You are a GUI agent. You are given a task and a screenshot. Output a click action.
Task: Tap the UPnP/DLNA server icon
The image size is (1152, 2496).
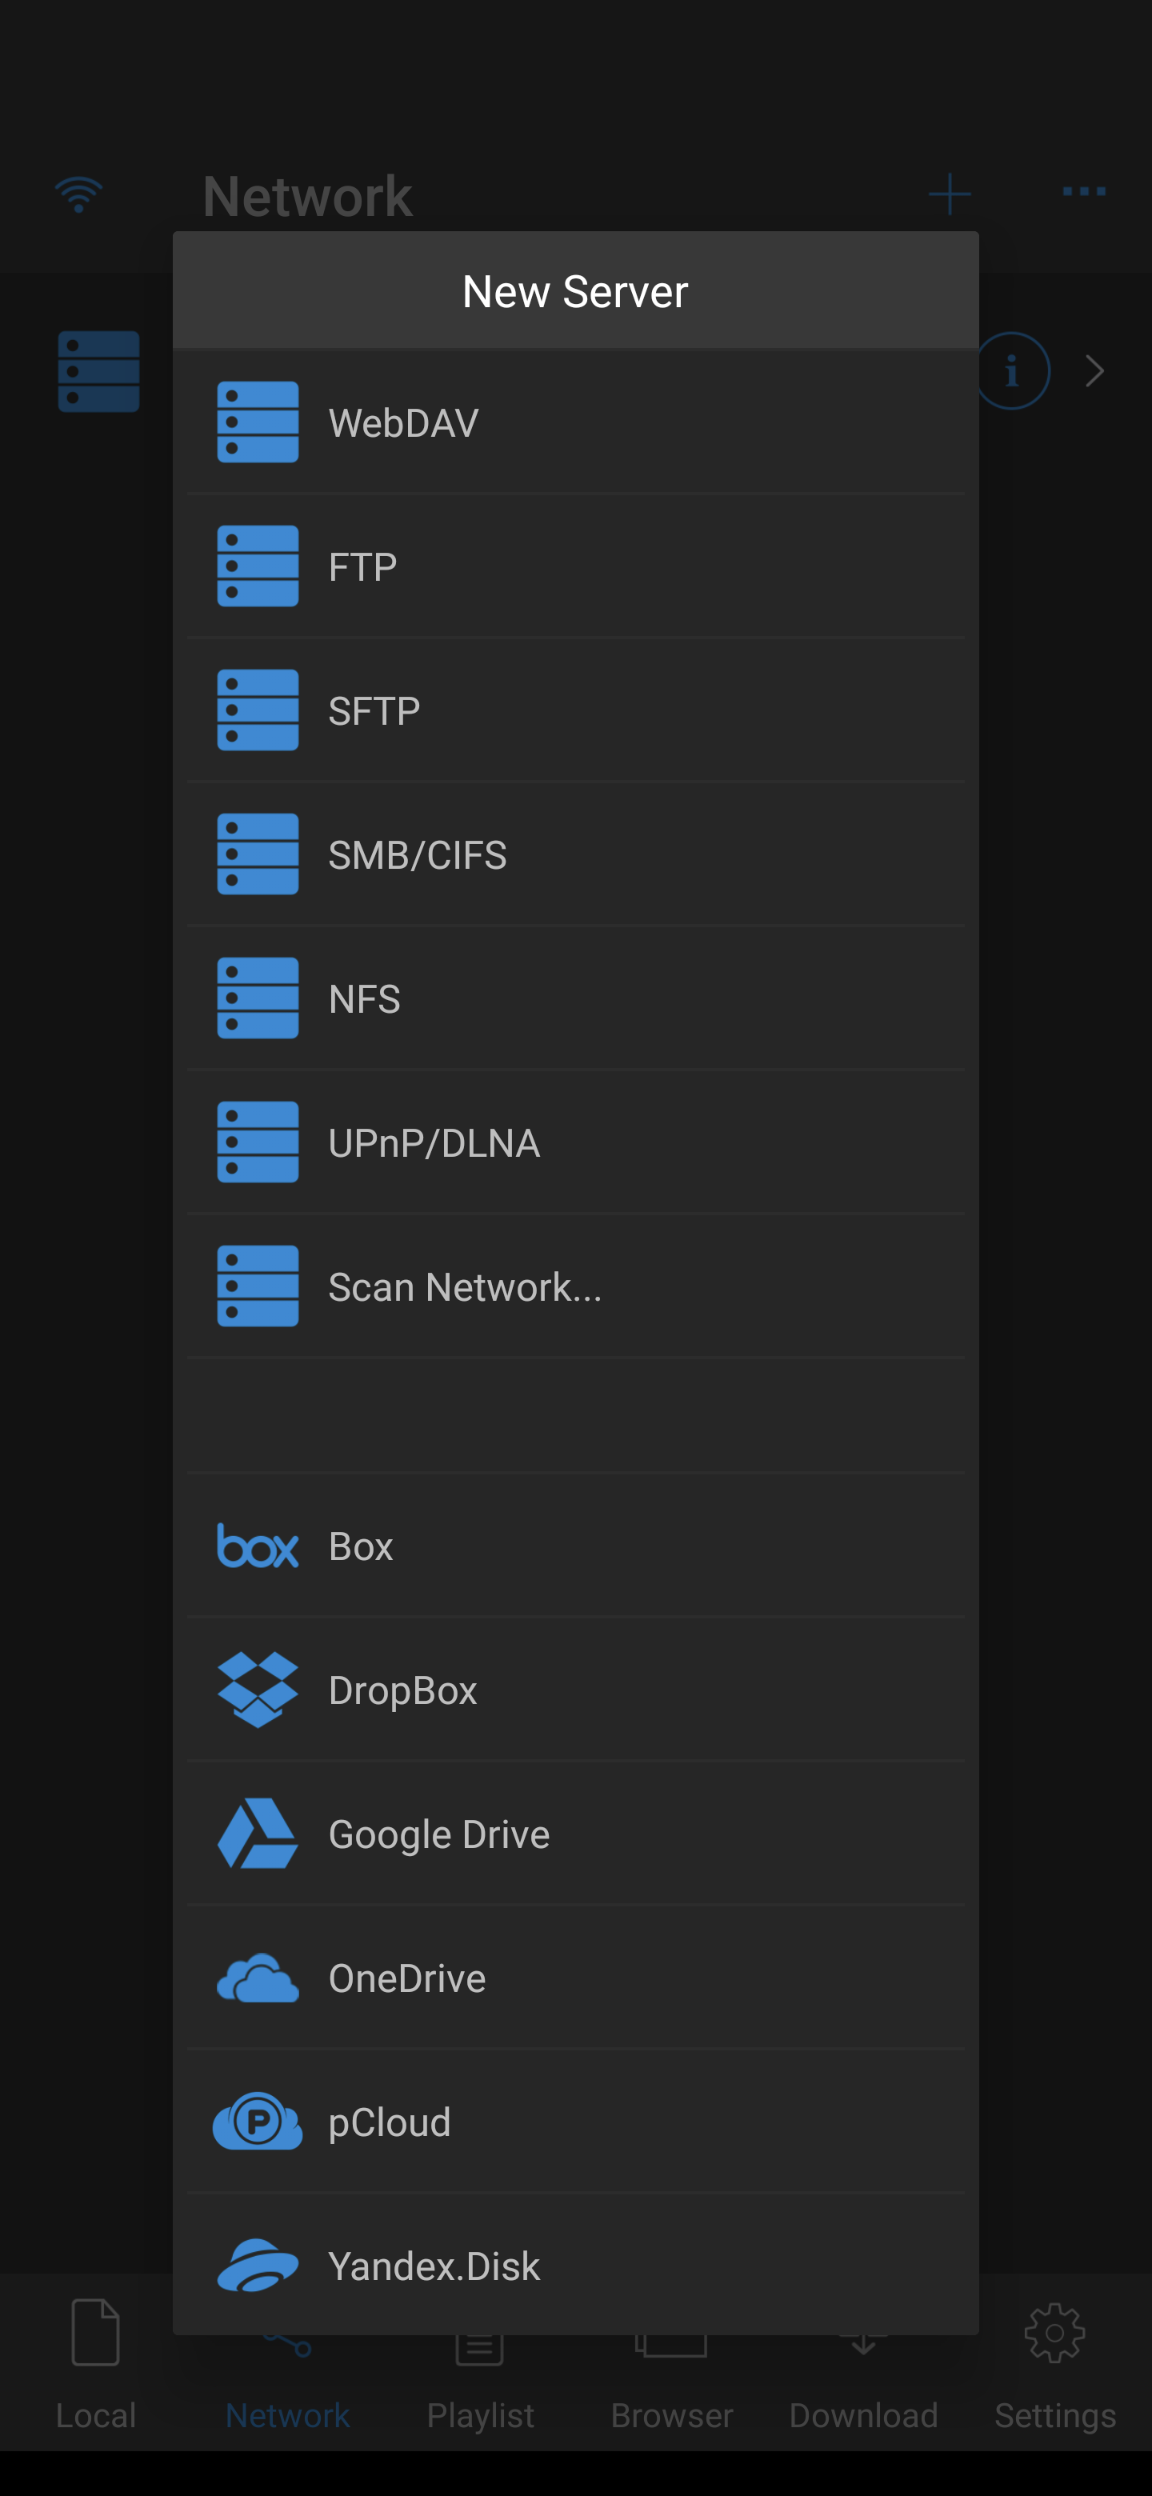(258, 1143)
